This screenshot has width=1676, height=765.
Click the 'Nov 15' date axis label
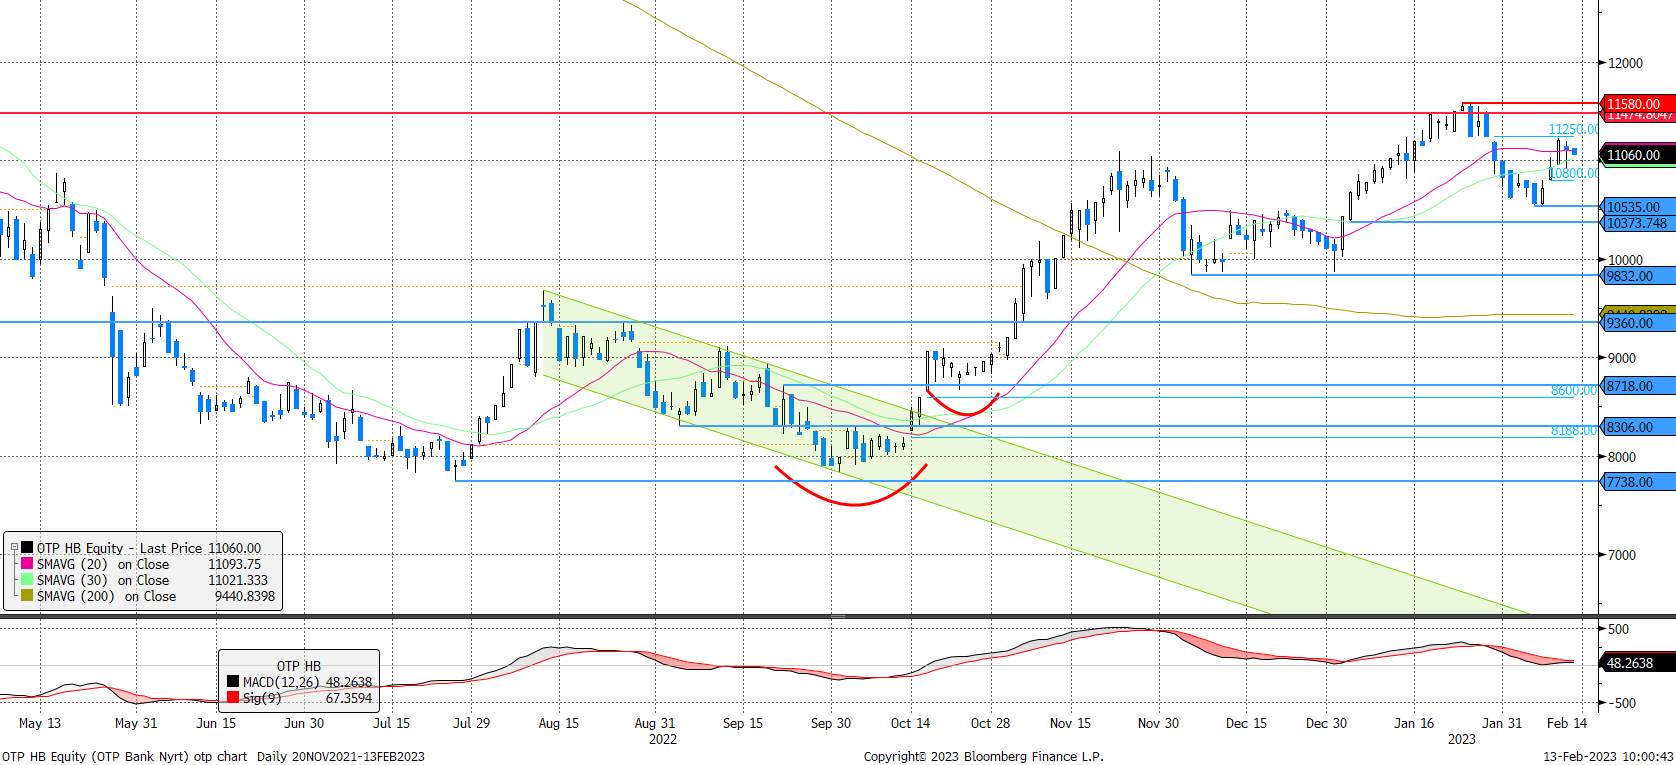[x=1070, y=723]
